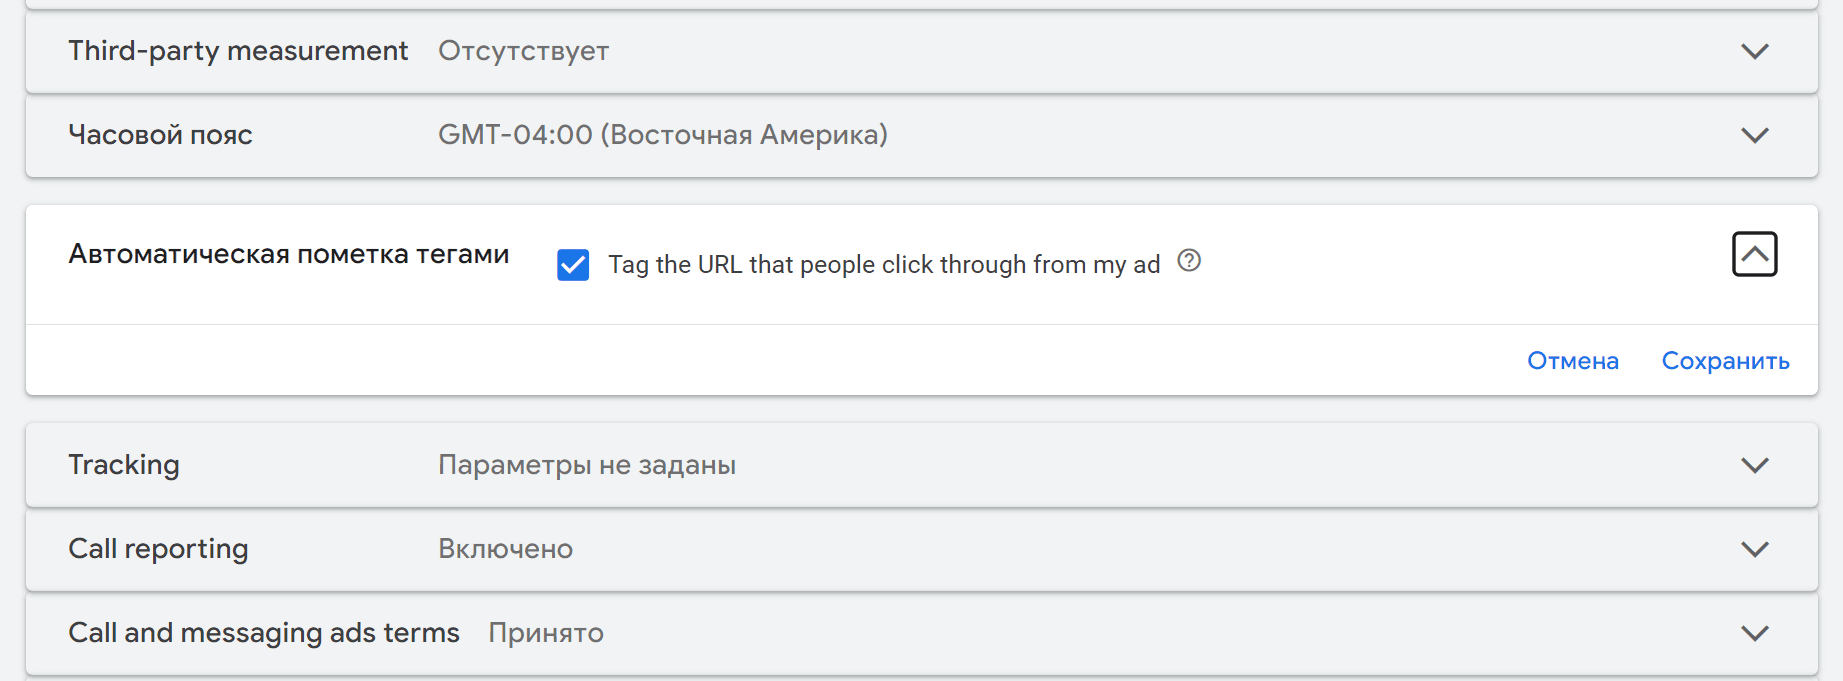The width and height of the screenshot is (1843, 681).
Task: Open the Call reporting row label
Action: click(x=158, y=549)
